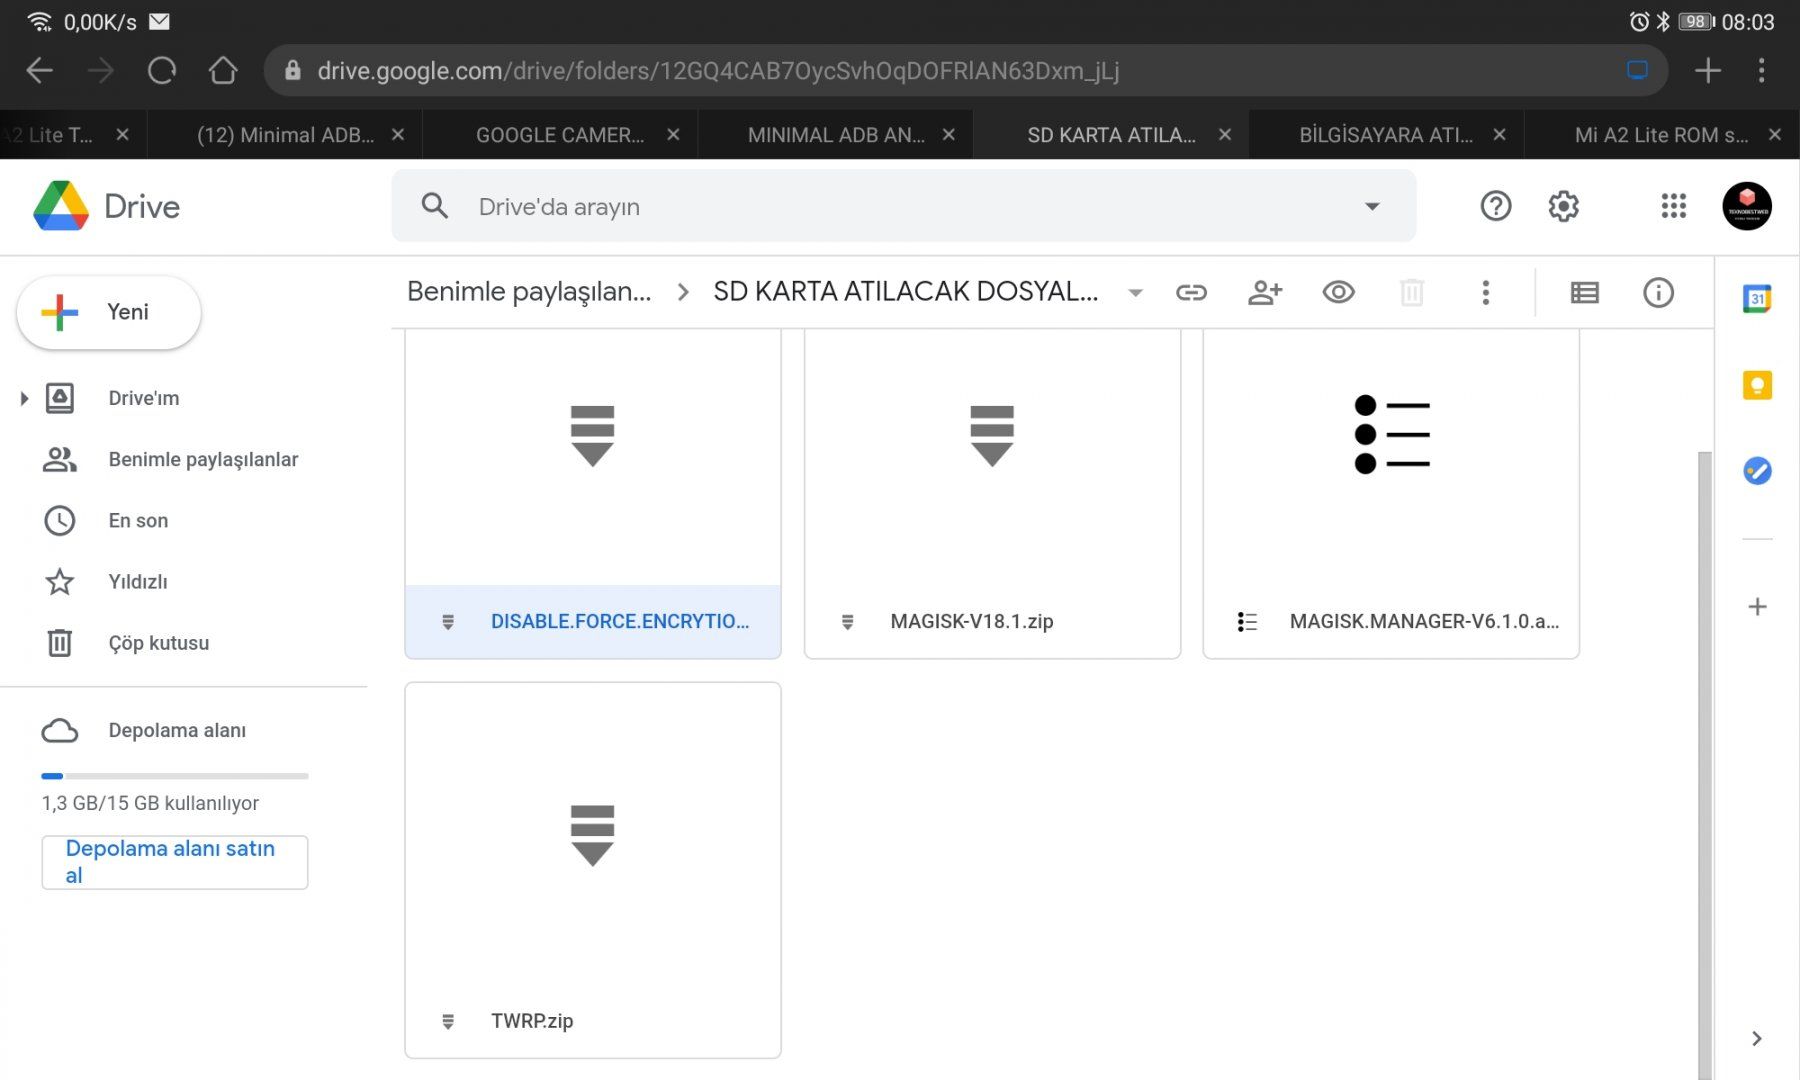Image resolution: width=1800 pixels, height=1080 pixels.
Task: Close the SD KARTA ATILA... tab
Action: click(1224, 134)
